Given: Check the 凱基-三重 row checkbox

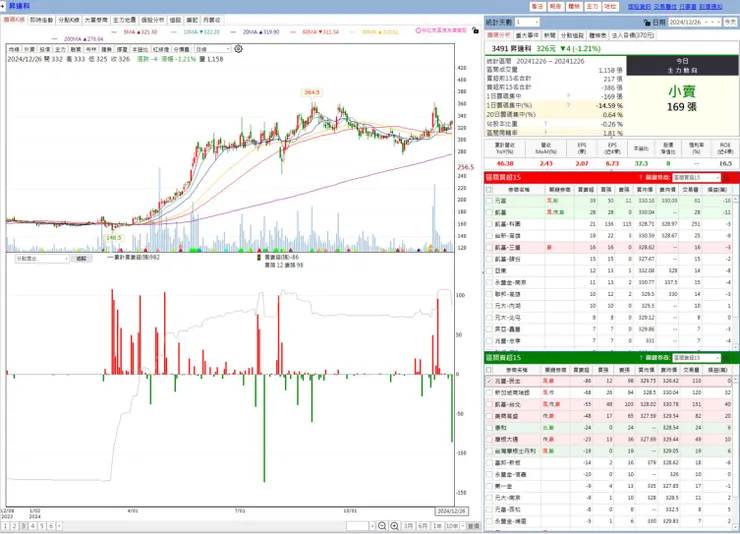Looking at the screenshot, I should pyautogui.click(x=489, y=247).
